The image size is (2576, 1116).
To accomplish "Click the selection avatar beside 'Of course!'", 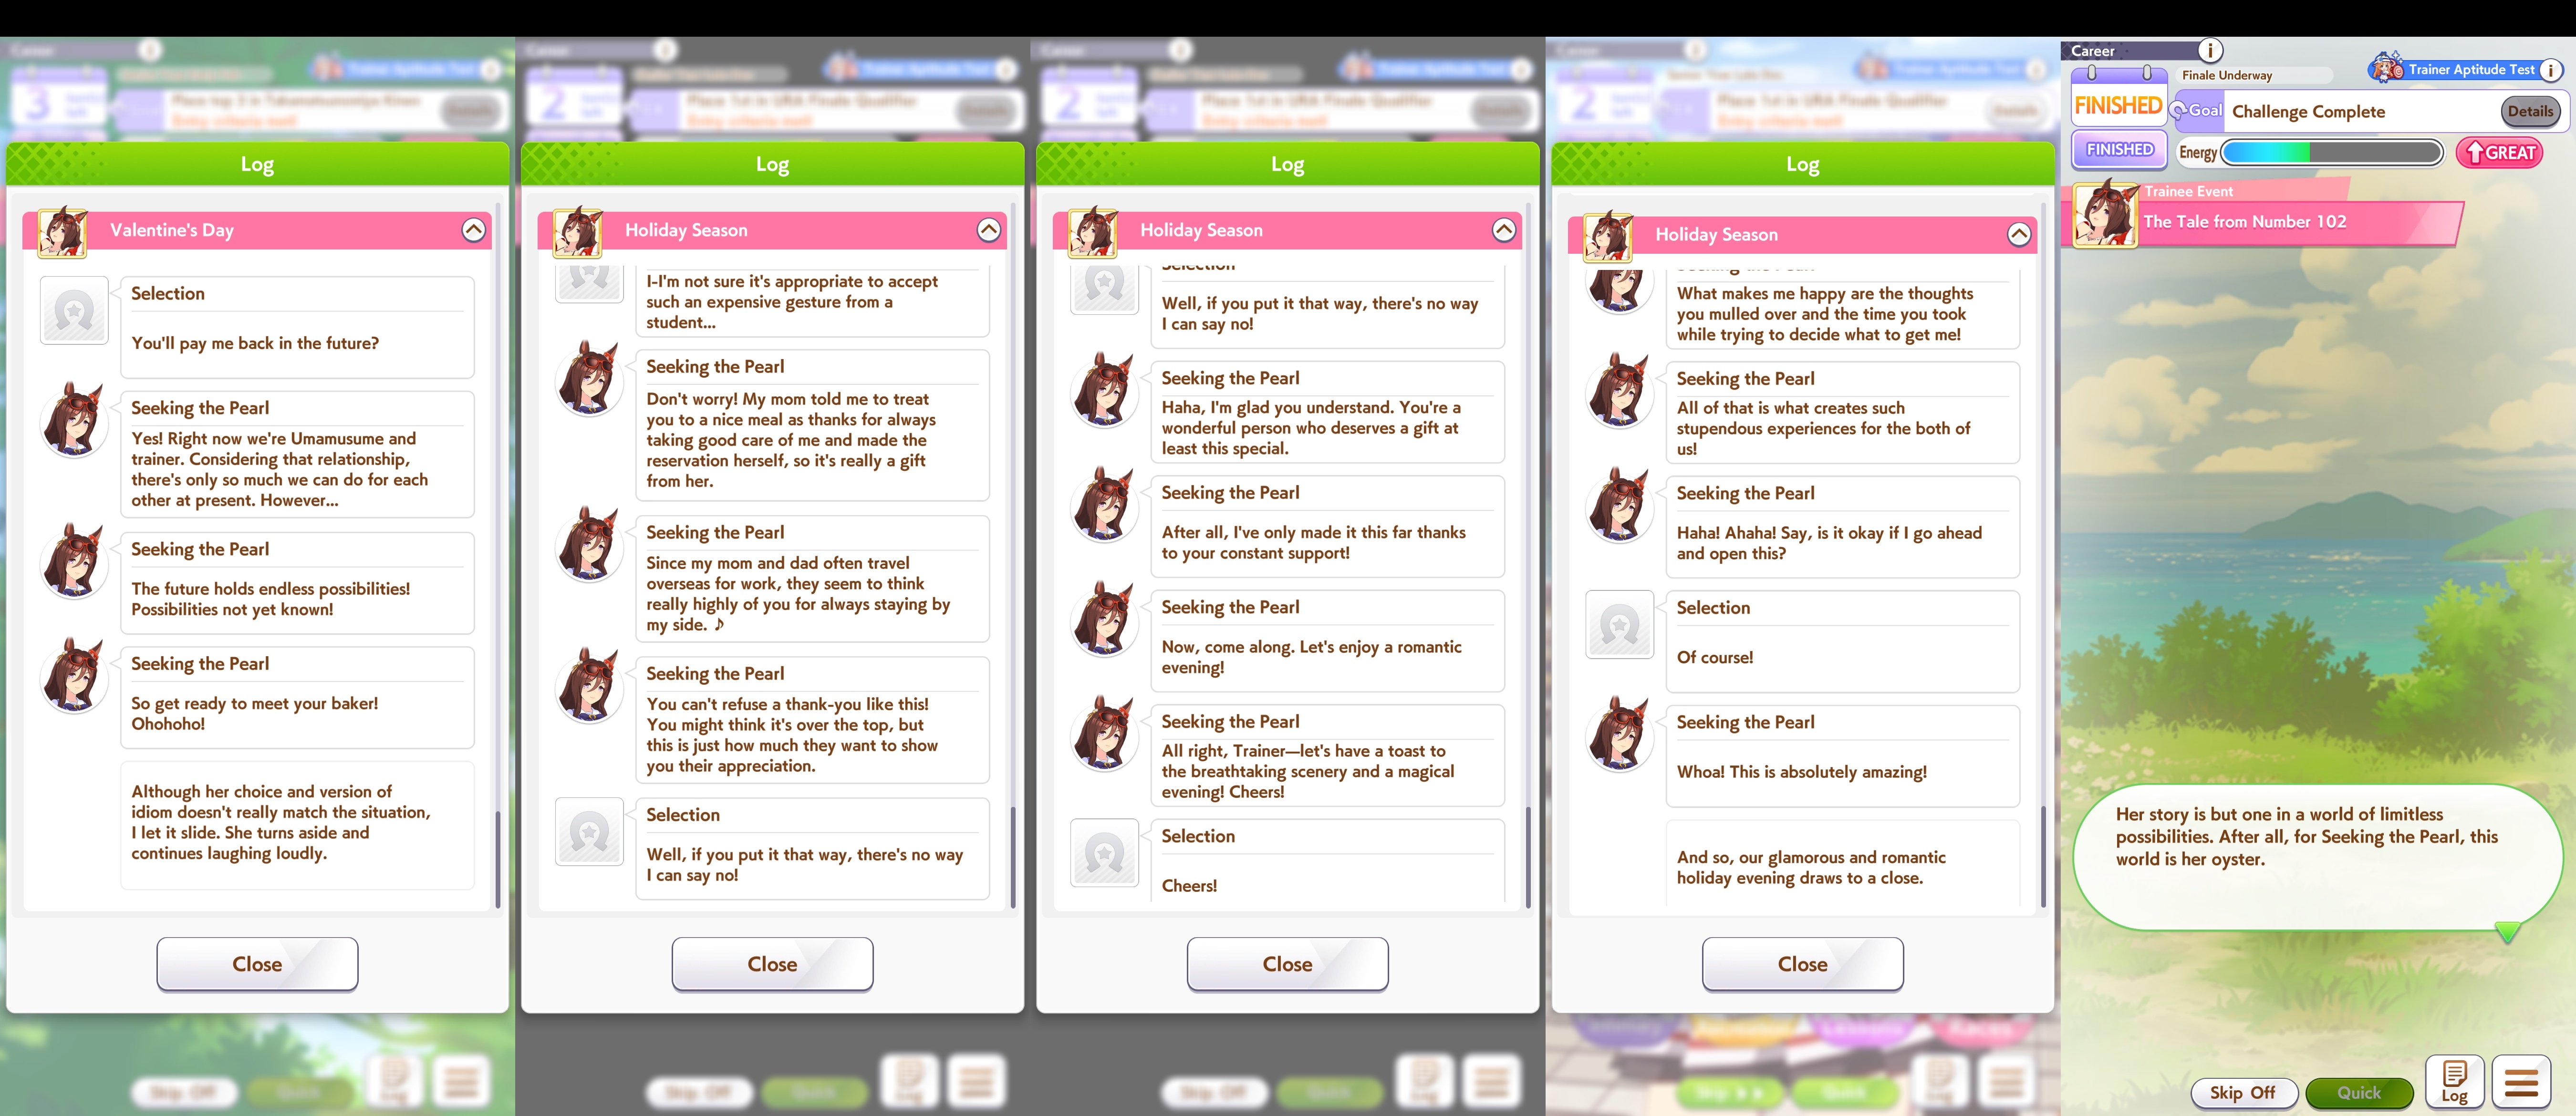I will click(1619, 625).
